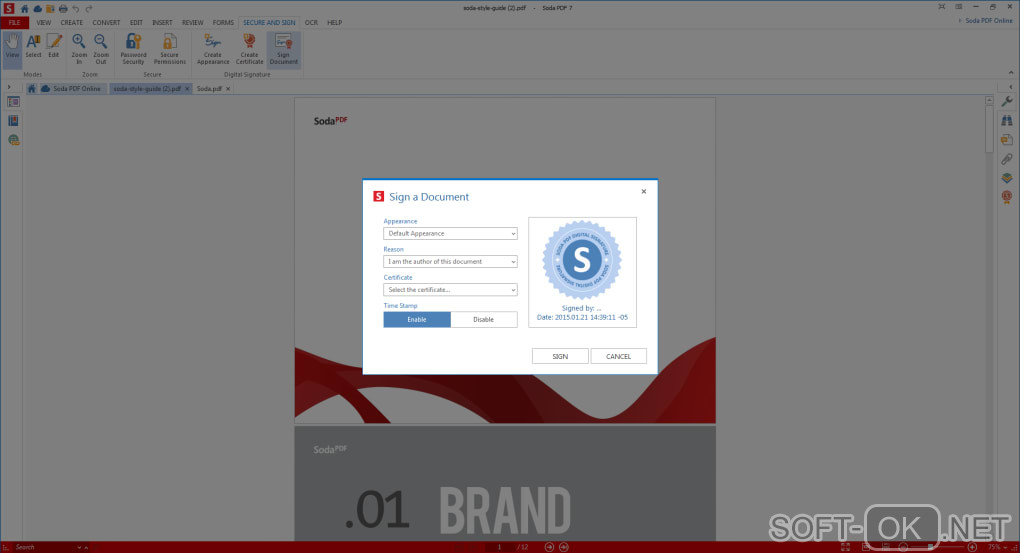Click the CANCEL button in dialog

tap(618, 357)
